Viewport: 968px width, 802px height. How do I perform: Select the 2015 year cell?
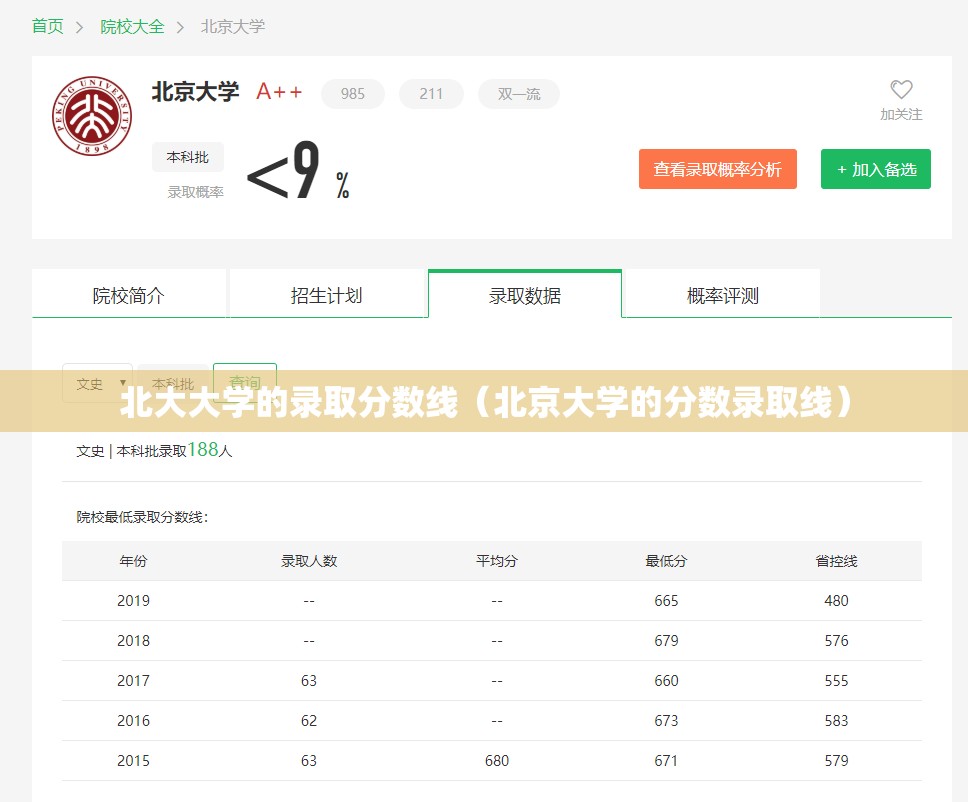pyautogui.click(x=133, y=761)
